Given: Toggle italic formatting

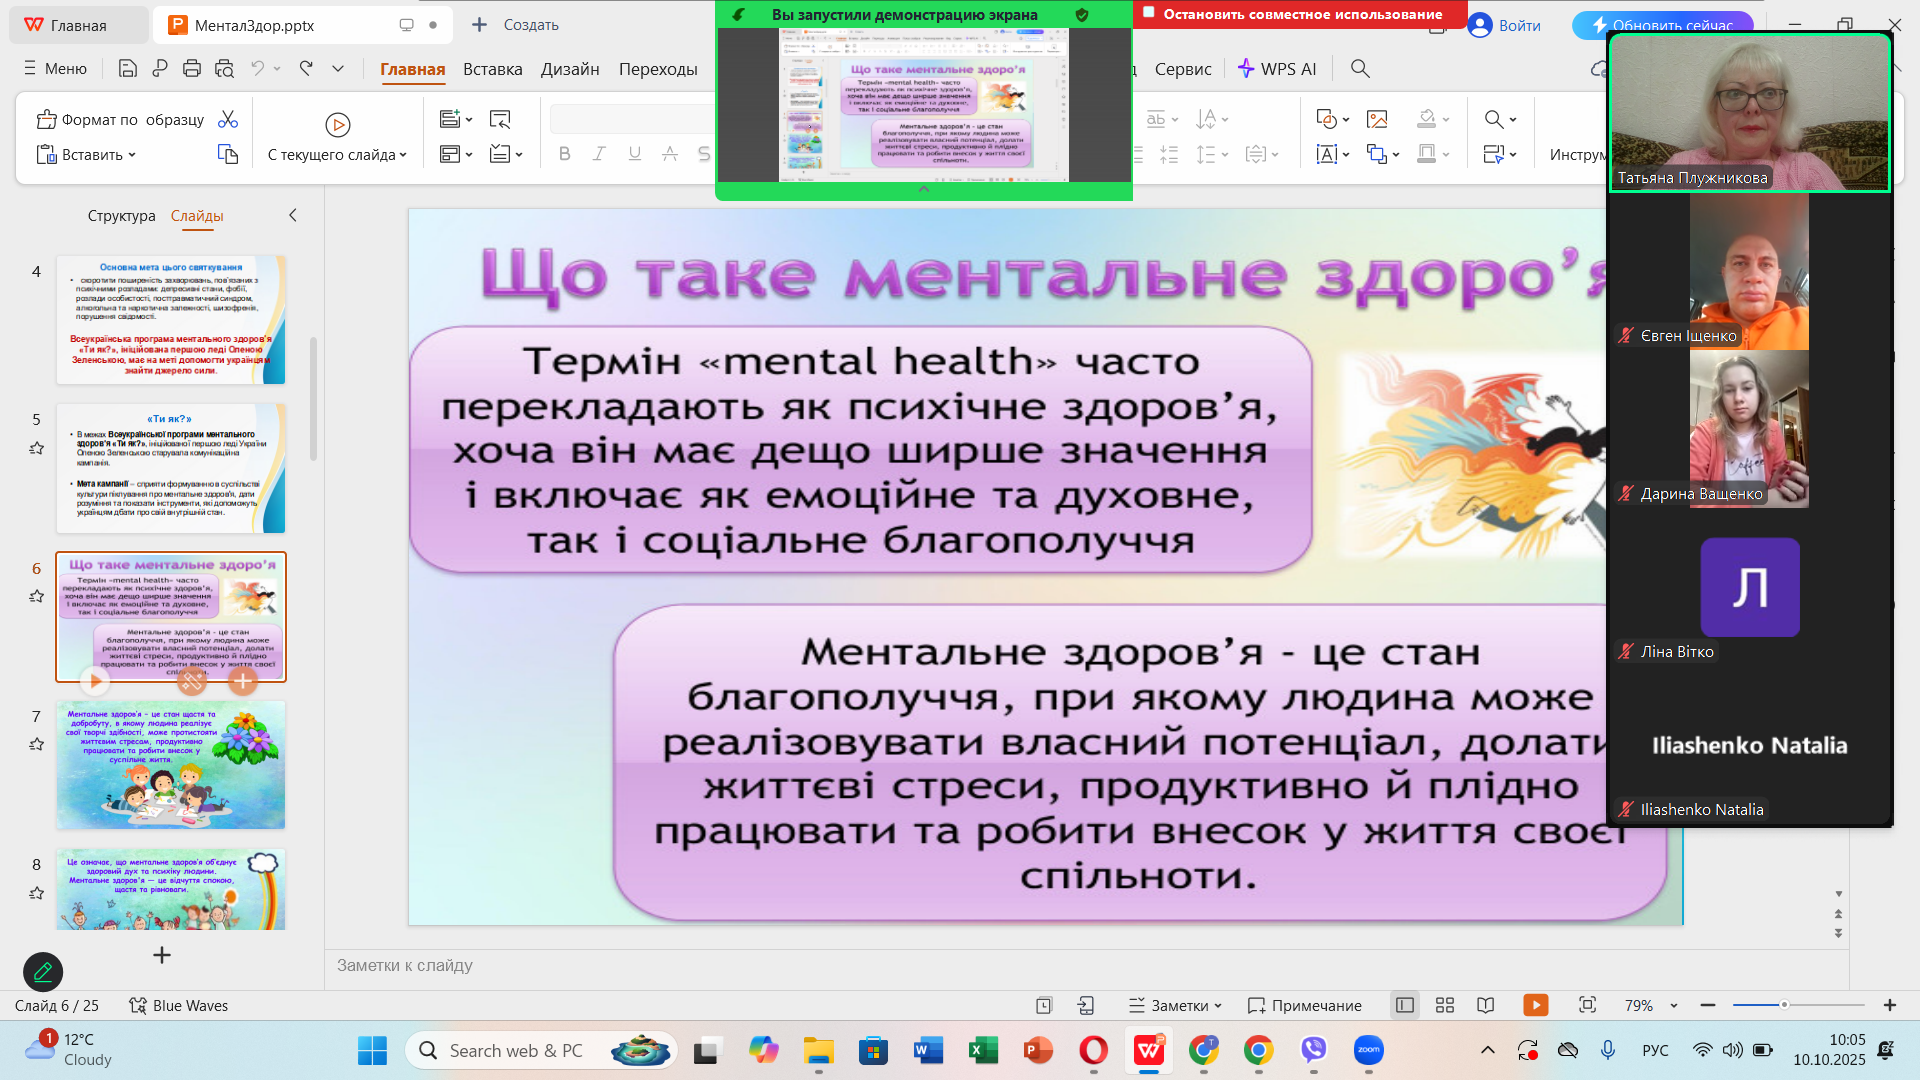Looking at the screenshot, I should pos(599,154).
